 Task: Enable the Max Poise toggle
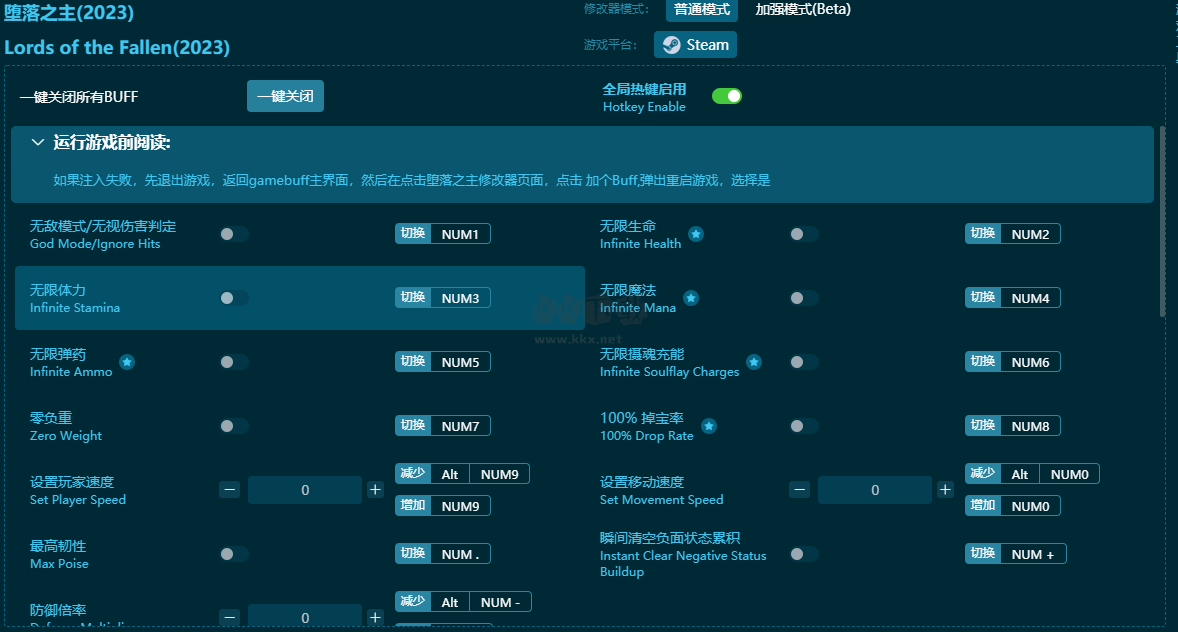coord(234,554)
